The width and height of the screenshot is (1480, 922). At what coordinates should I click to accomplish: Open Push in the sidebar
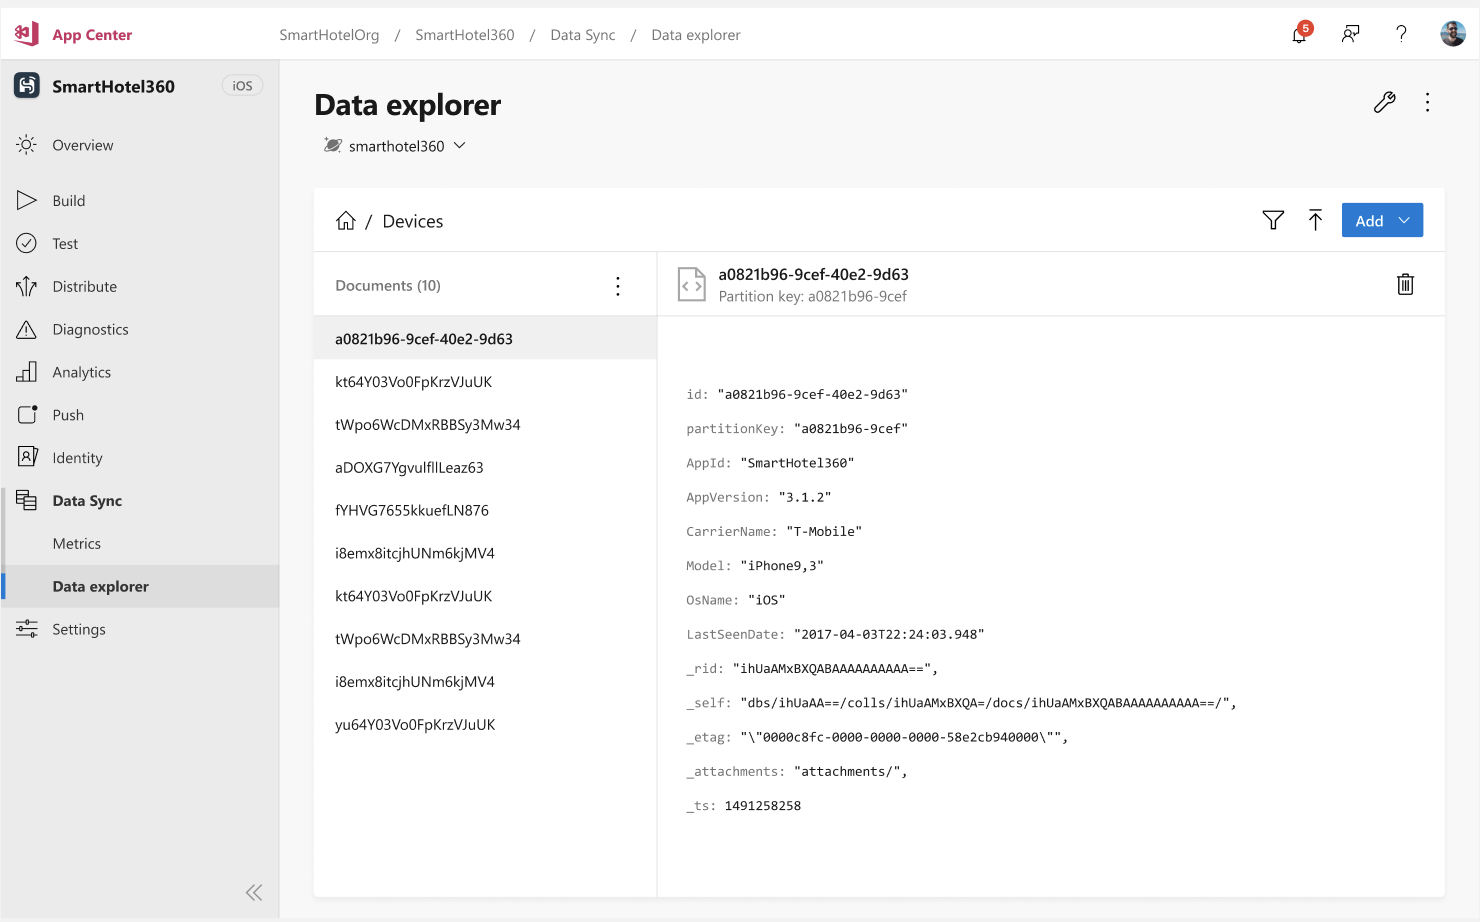click(x=140, y=415)
